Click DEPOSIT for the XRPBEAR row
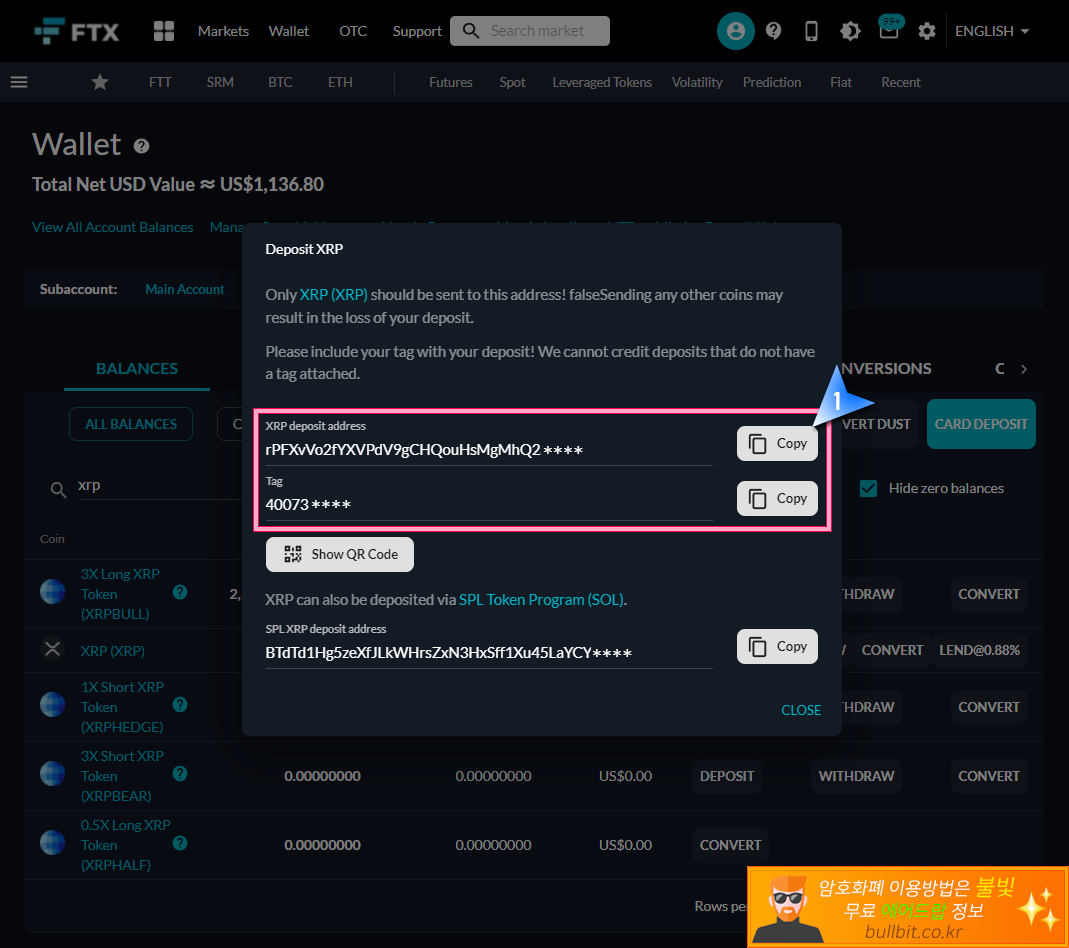Viewport: 1069px width, 948px height. (727, 776)
